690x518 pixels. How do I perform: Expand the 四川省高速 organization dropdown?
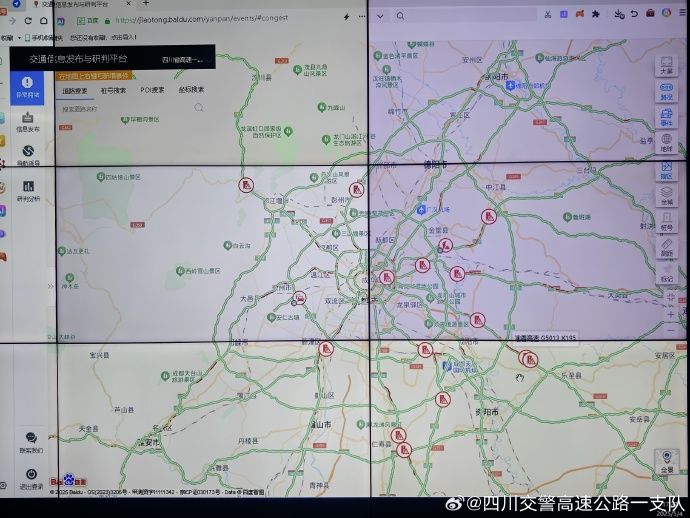pos(182,59)
